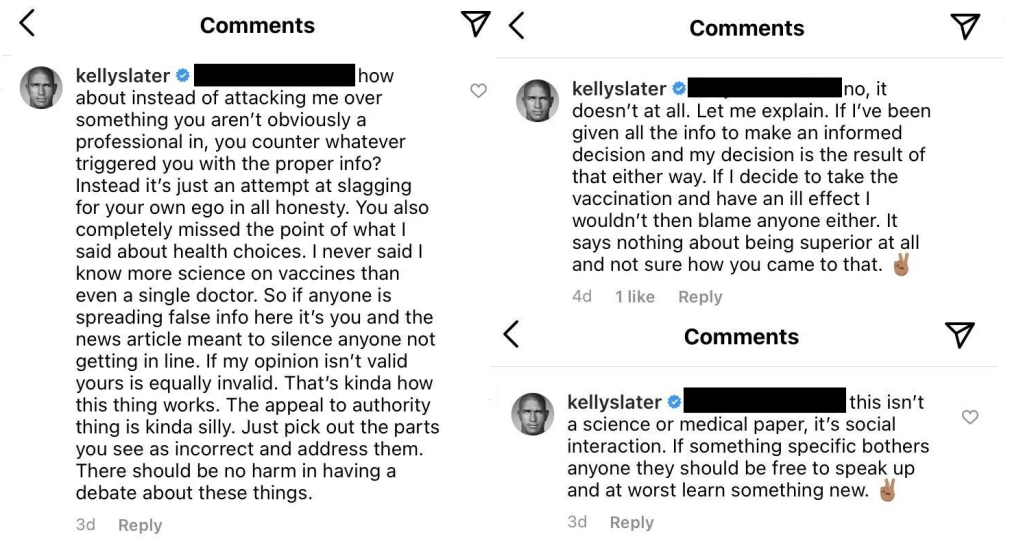
Task: Open share icon above 'social interaction' comment
Action: 959,335
